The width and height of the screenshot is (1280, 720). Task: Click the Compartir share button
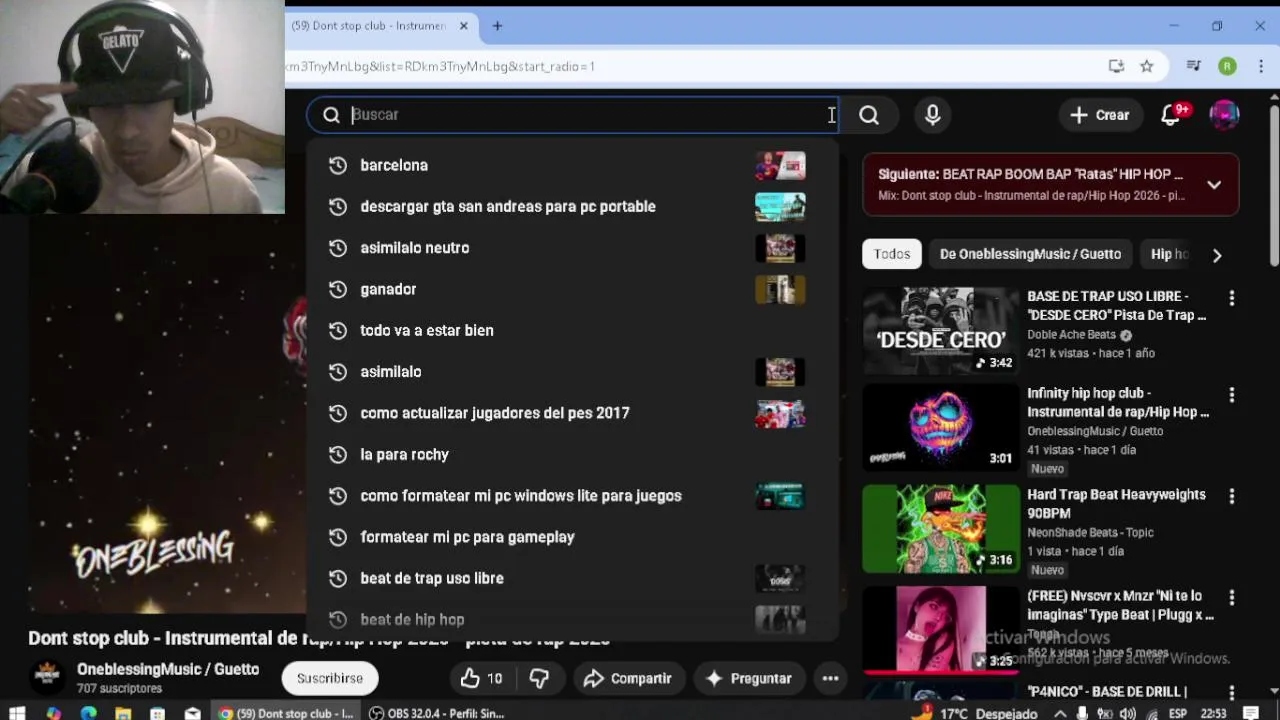point(627,678)
